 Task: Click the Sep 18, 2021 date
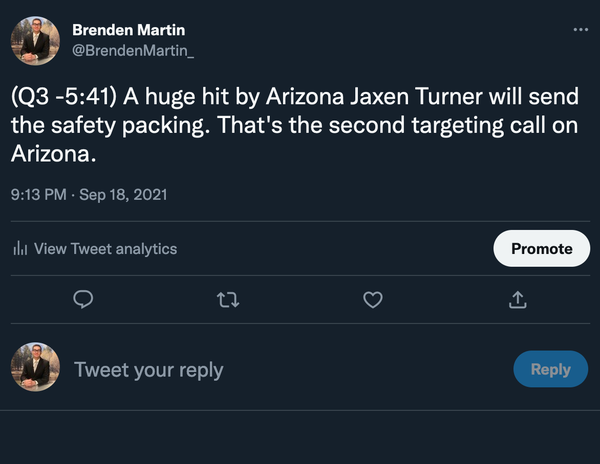127,194
